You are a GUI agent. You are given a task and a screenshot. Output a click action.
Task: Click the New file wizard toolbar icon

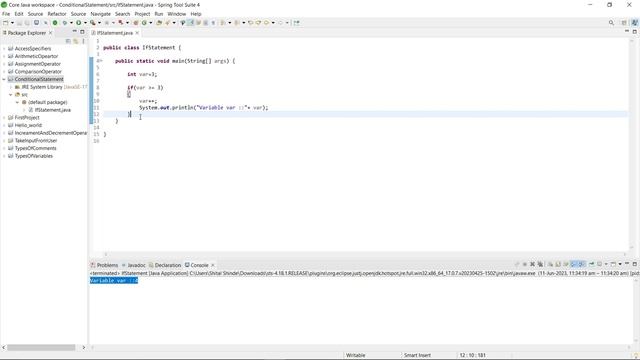pos(5,23)
